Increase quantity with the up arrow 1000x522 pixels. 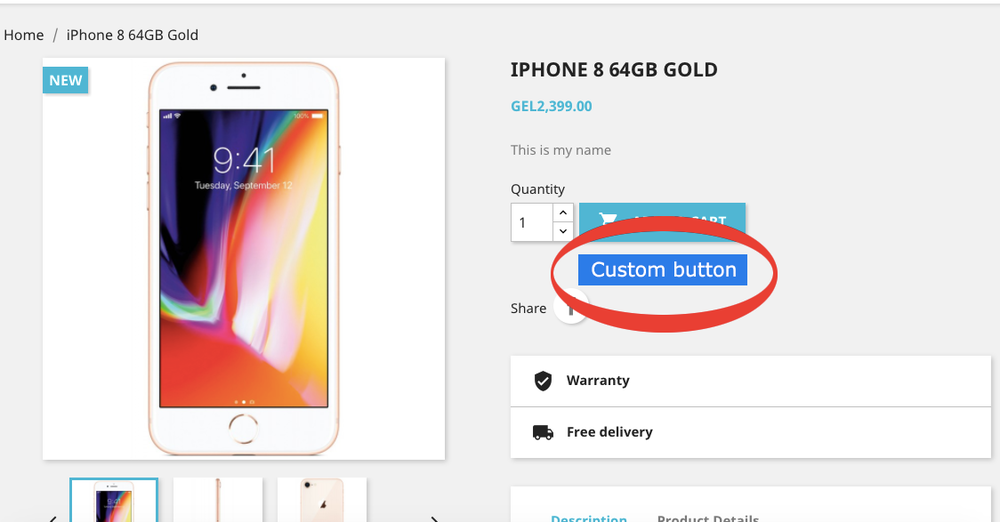562,213
